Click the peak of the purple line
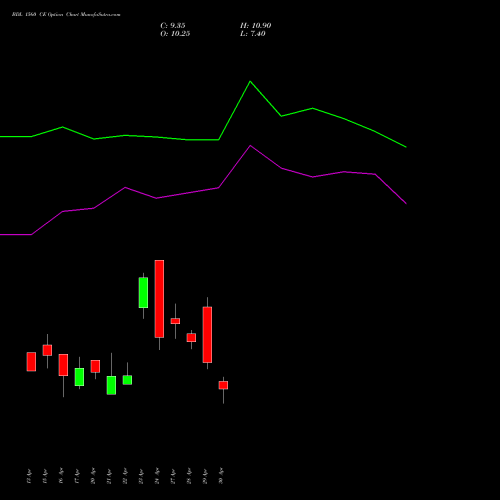Viewport: 500px width, 500px height. (250, 146)
